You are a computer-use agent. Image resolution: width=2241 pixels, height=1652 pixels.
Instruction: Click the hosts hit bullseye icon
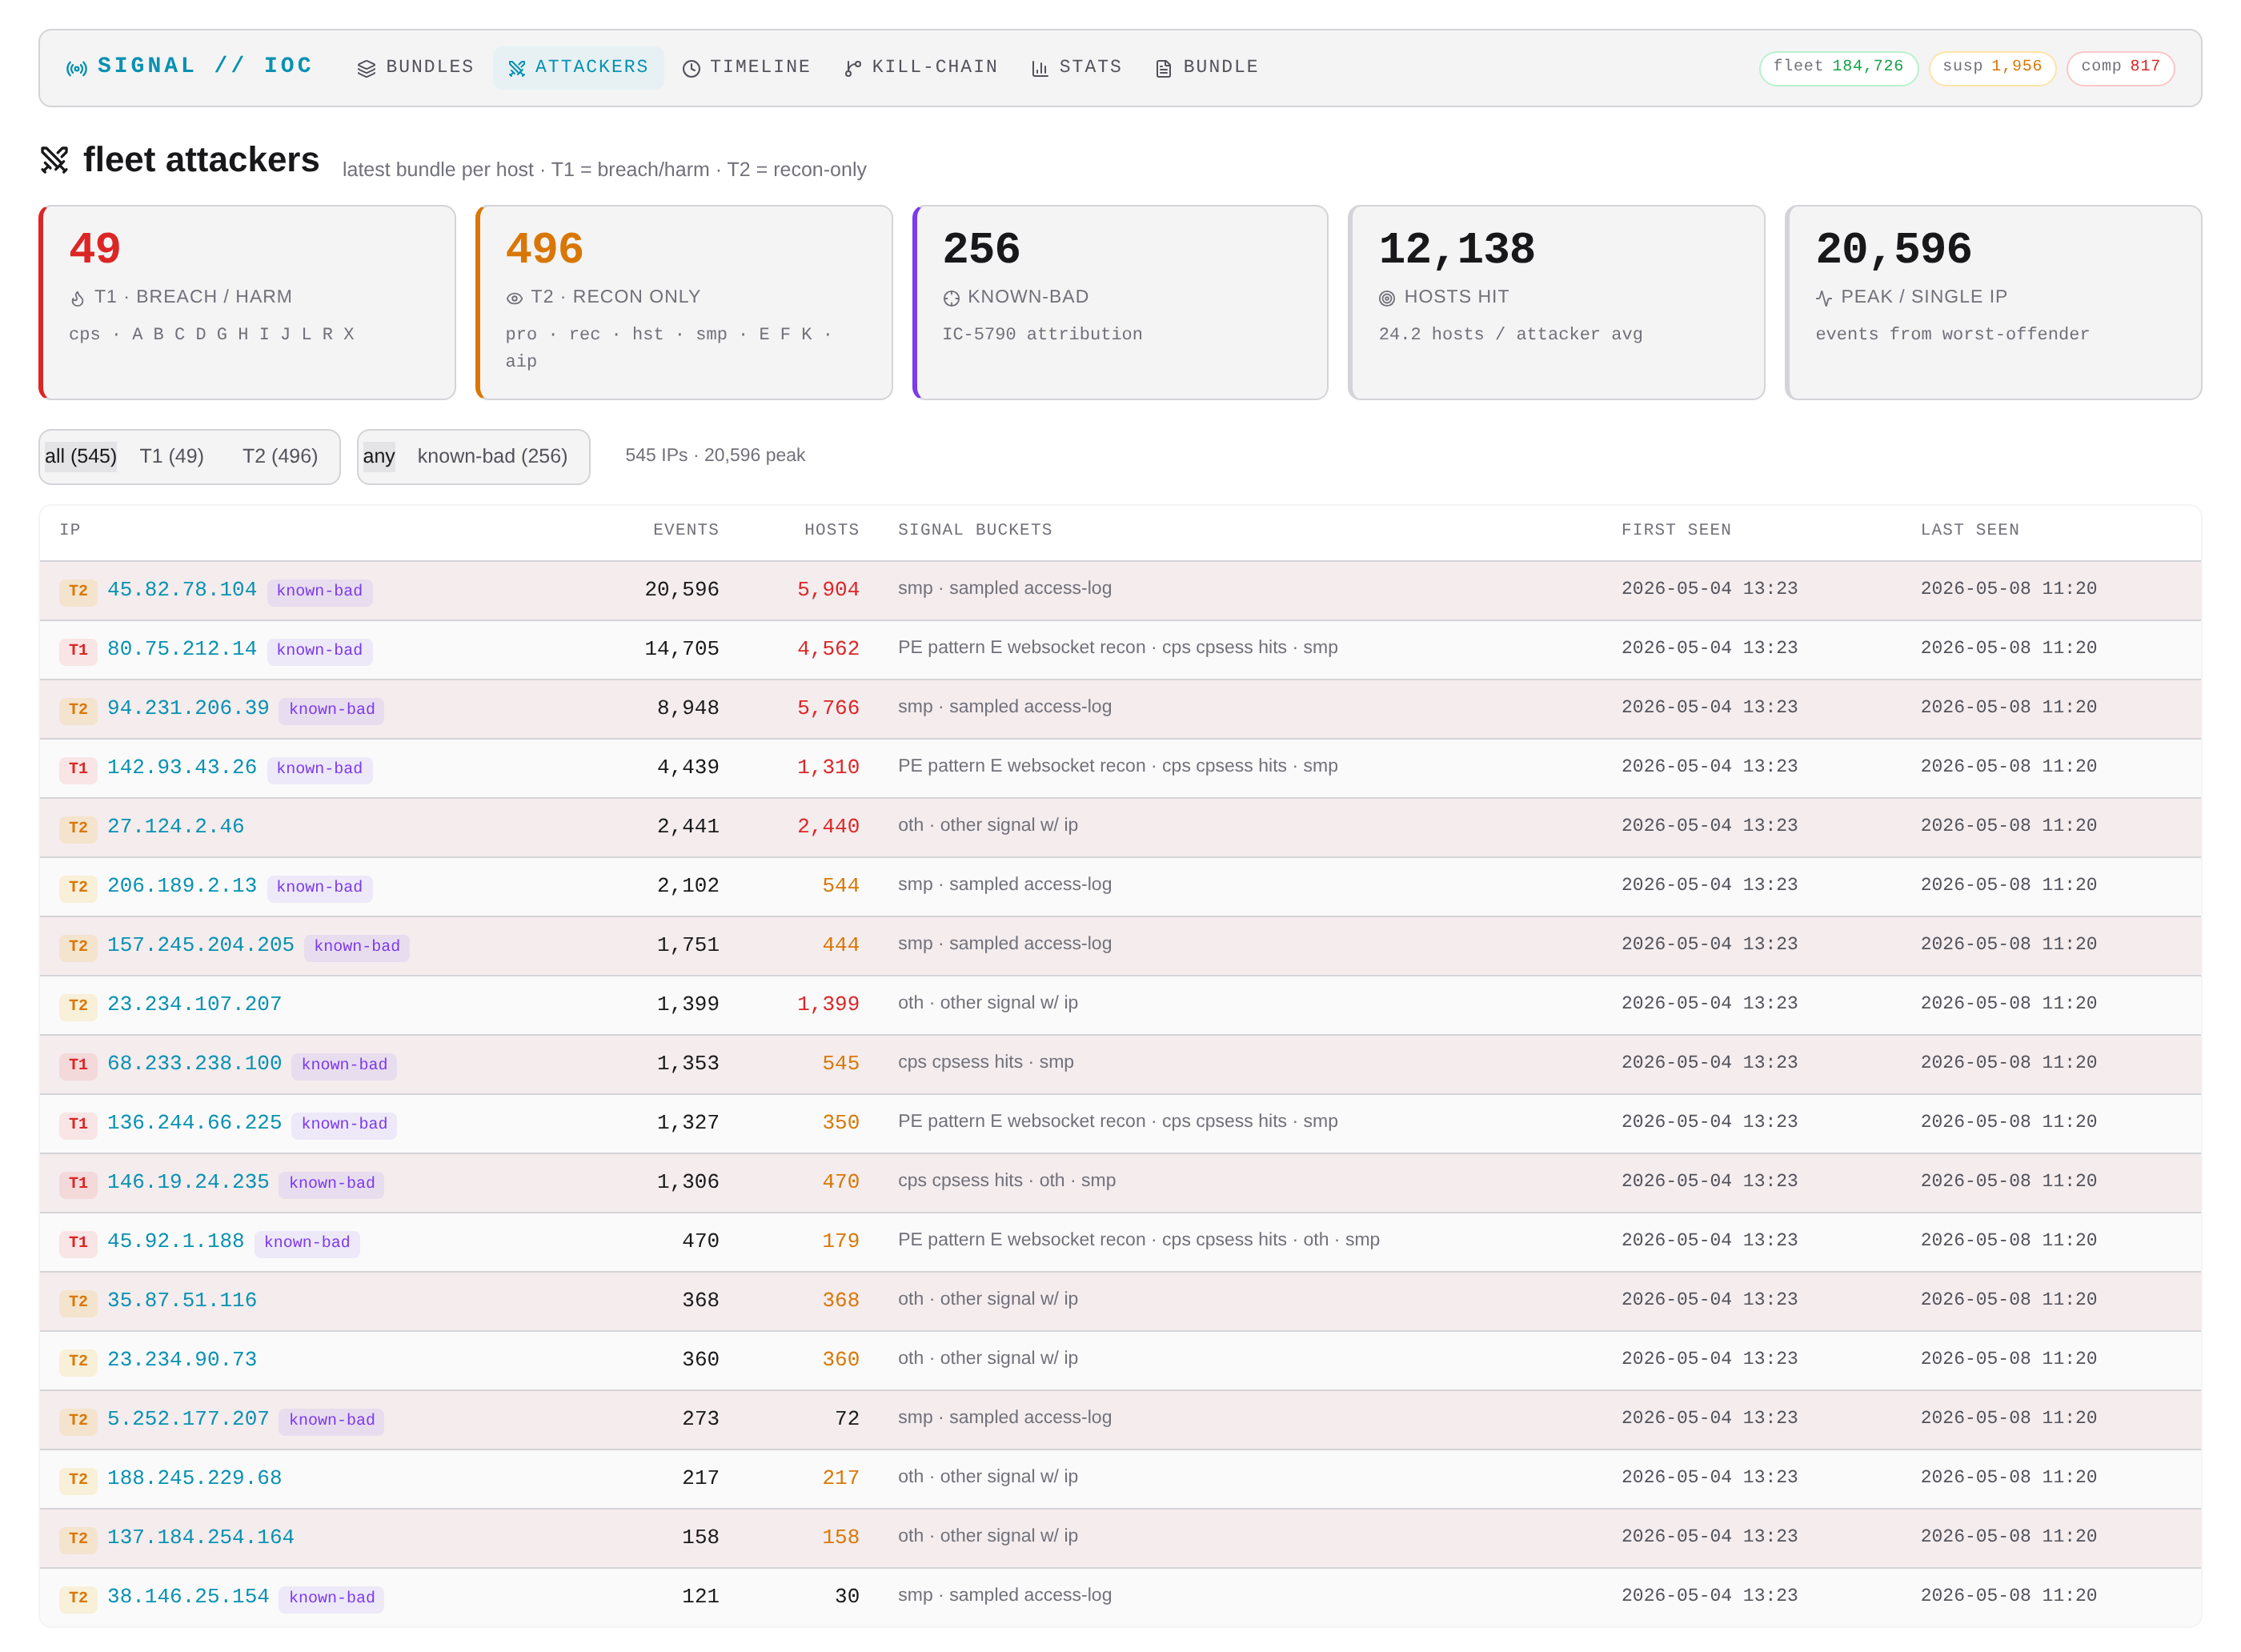pos(1387,298)
